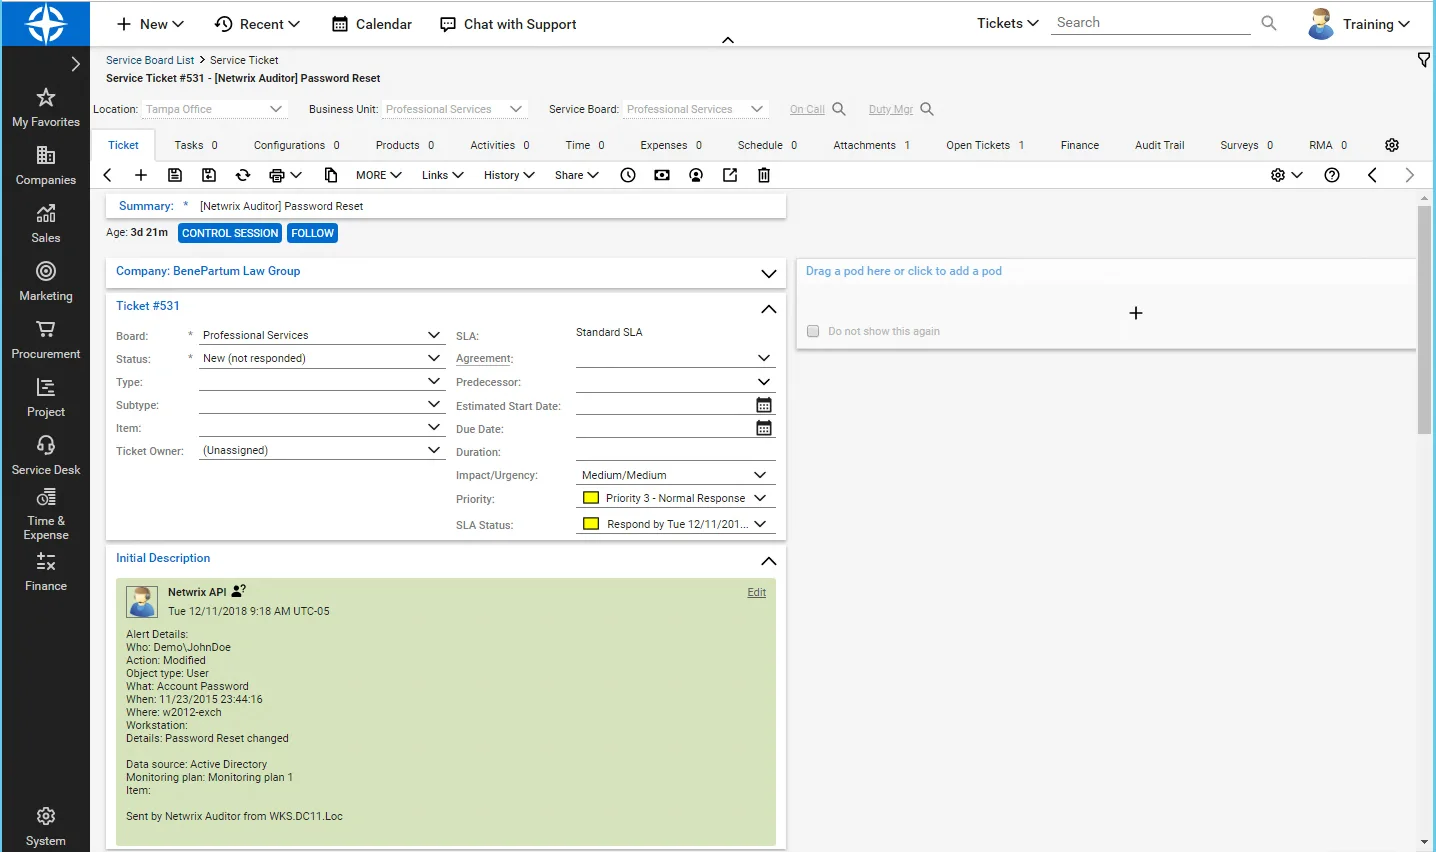Image resolution: width=1436 pixels, height=852 pixels.
Task: Click the copy ticket icon
Action: (x=331, y=175)
